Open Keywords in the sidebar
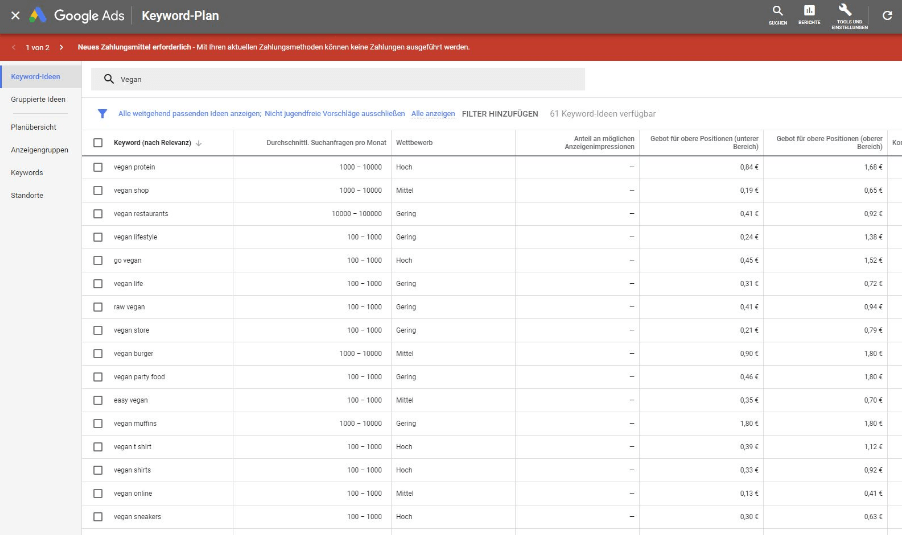This screenshot has height=543, width=902. coord(26,173)
